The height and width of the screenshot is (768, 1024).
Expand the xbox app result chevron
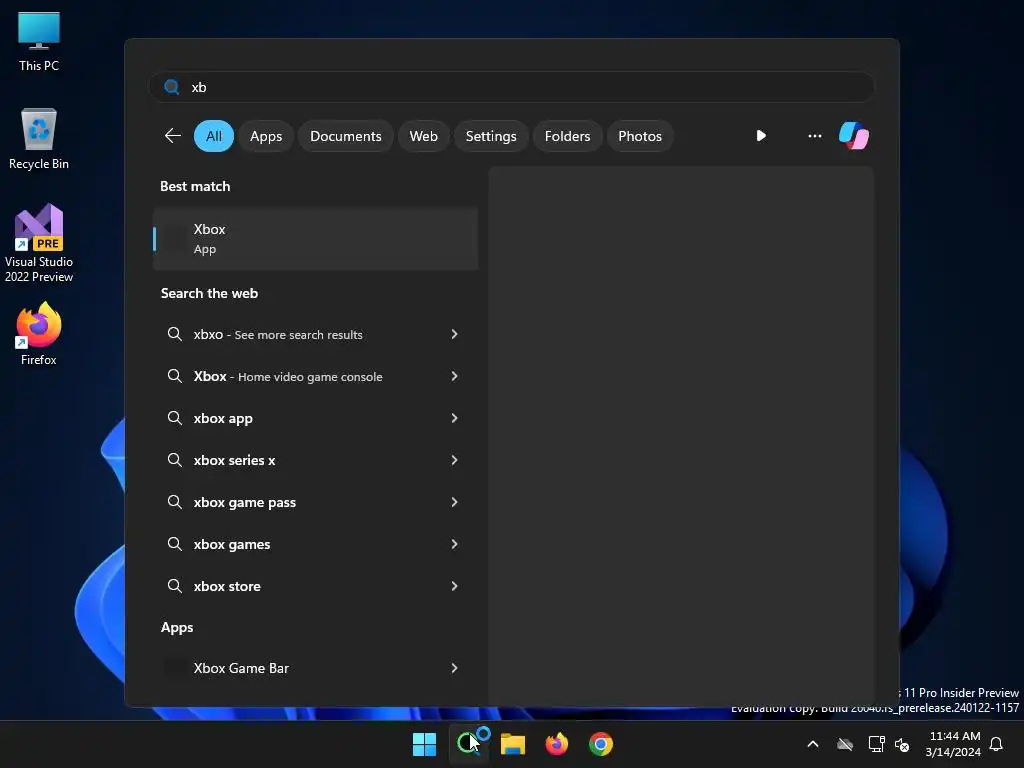[x=455, y=418]
